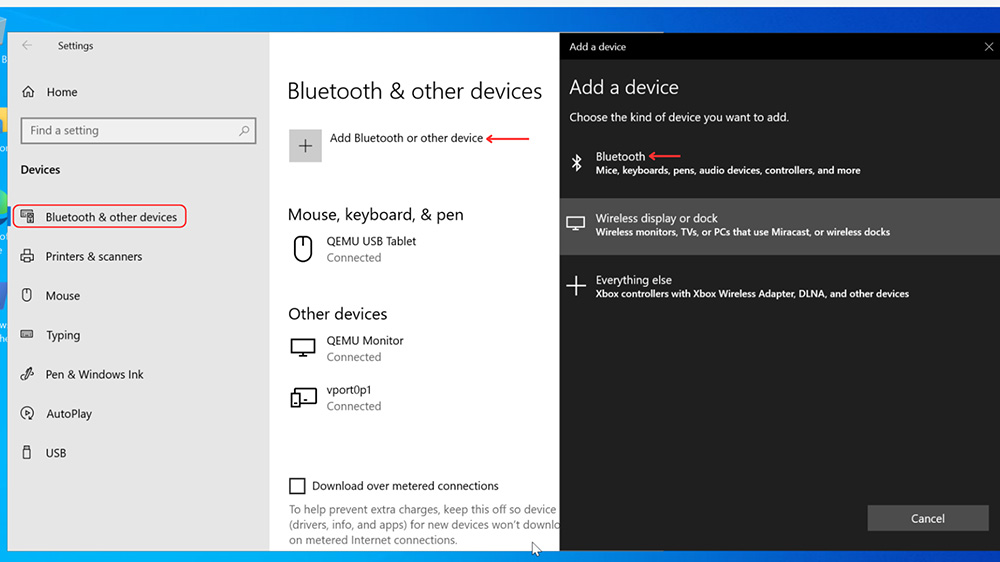Viewport: 1000px width, 562px height.
Task: Click the Settings window title text
Action: (75, 46)
